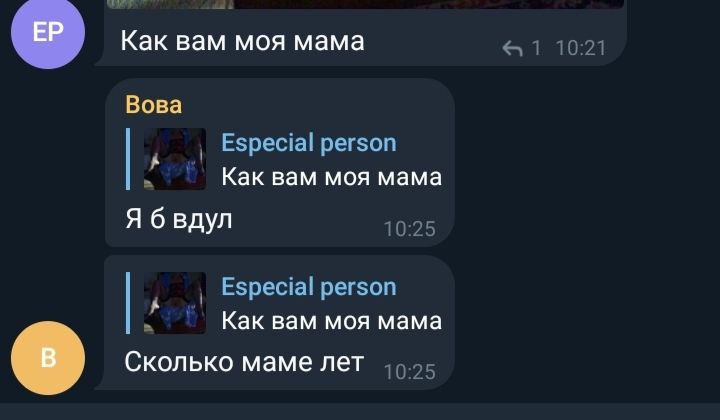Click blue quote bar in the last message

(128, 303)
